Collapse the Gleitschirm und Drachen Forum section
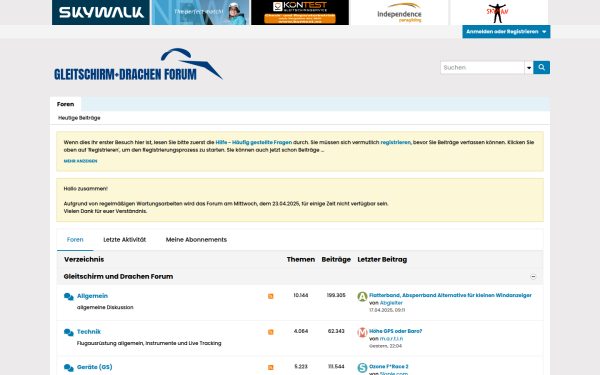Screen dimensions: 600x375 tap(533, 277)
